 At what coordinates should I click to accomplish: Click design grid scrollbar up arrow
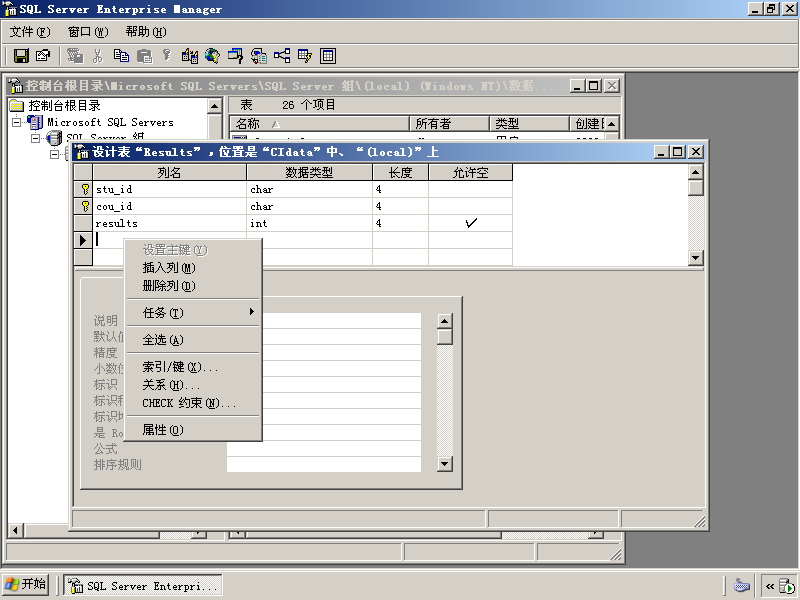[695, 172]
